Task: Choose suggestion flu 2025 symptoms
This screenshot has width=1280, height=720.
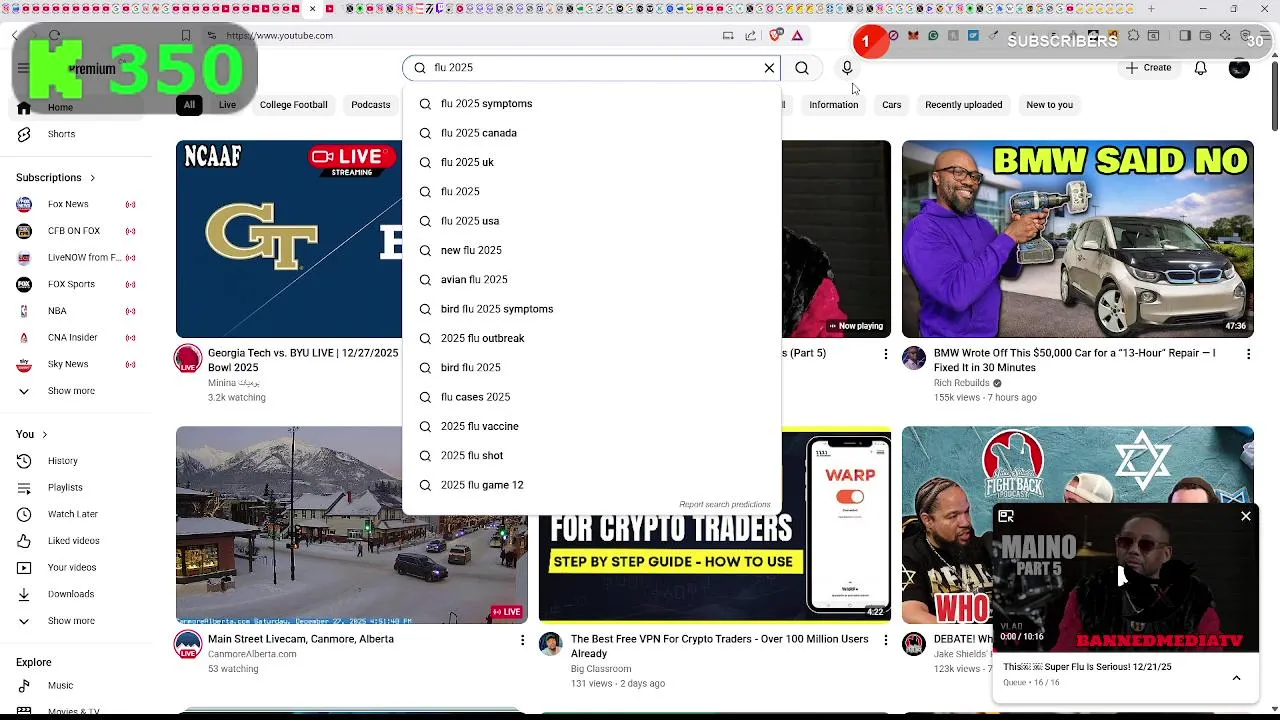Action: tap(592, 104)
